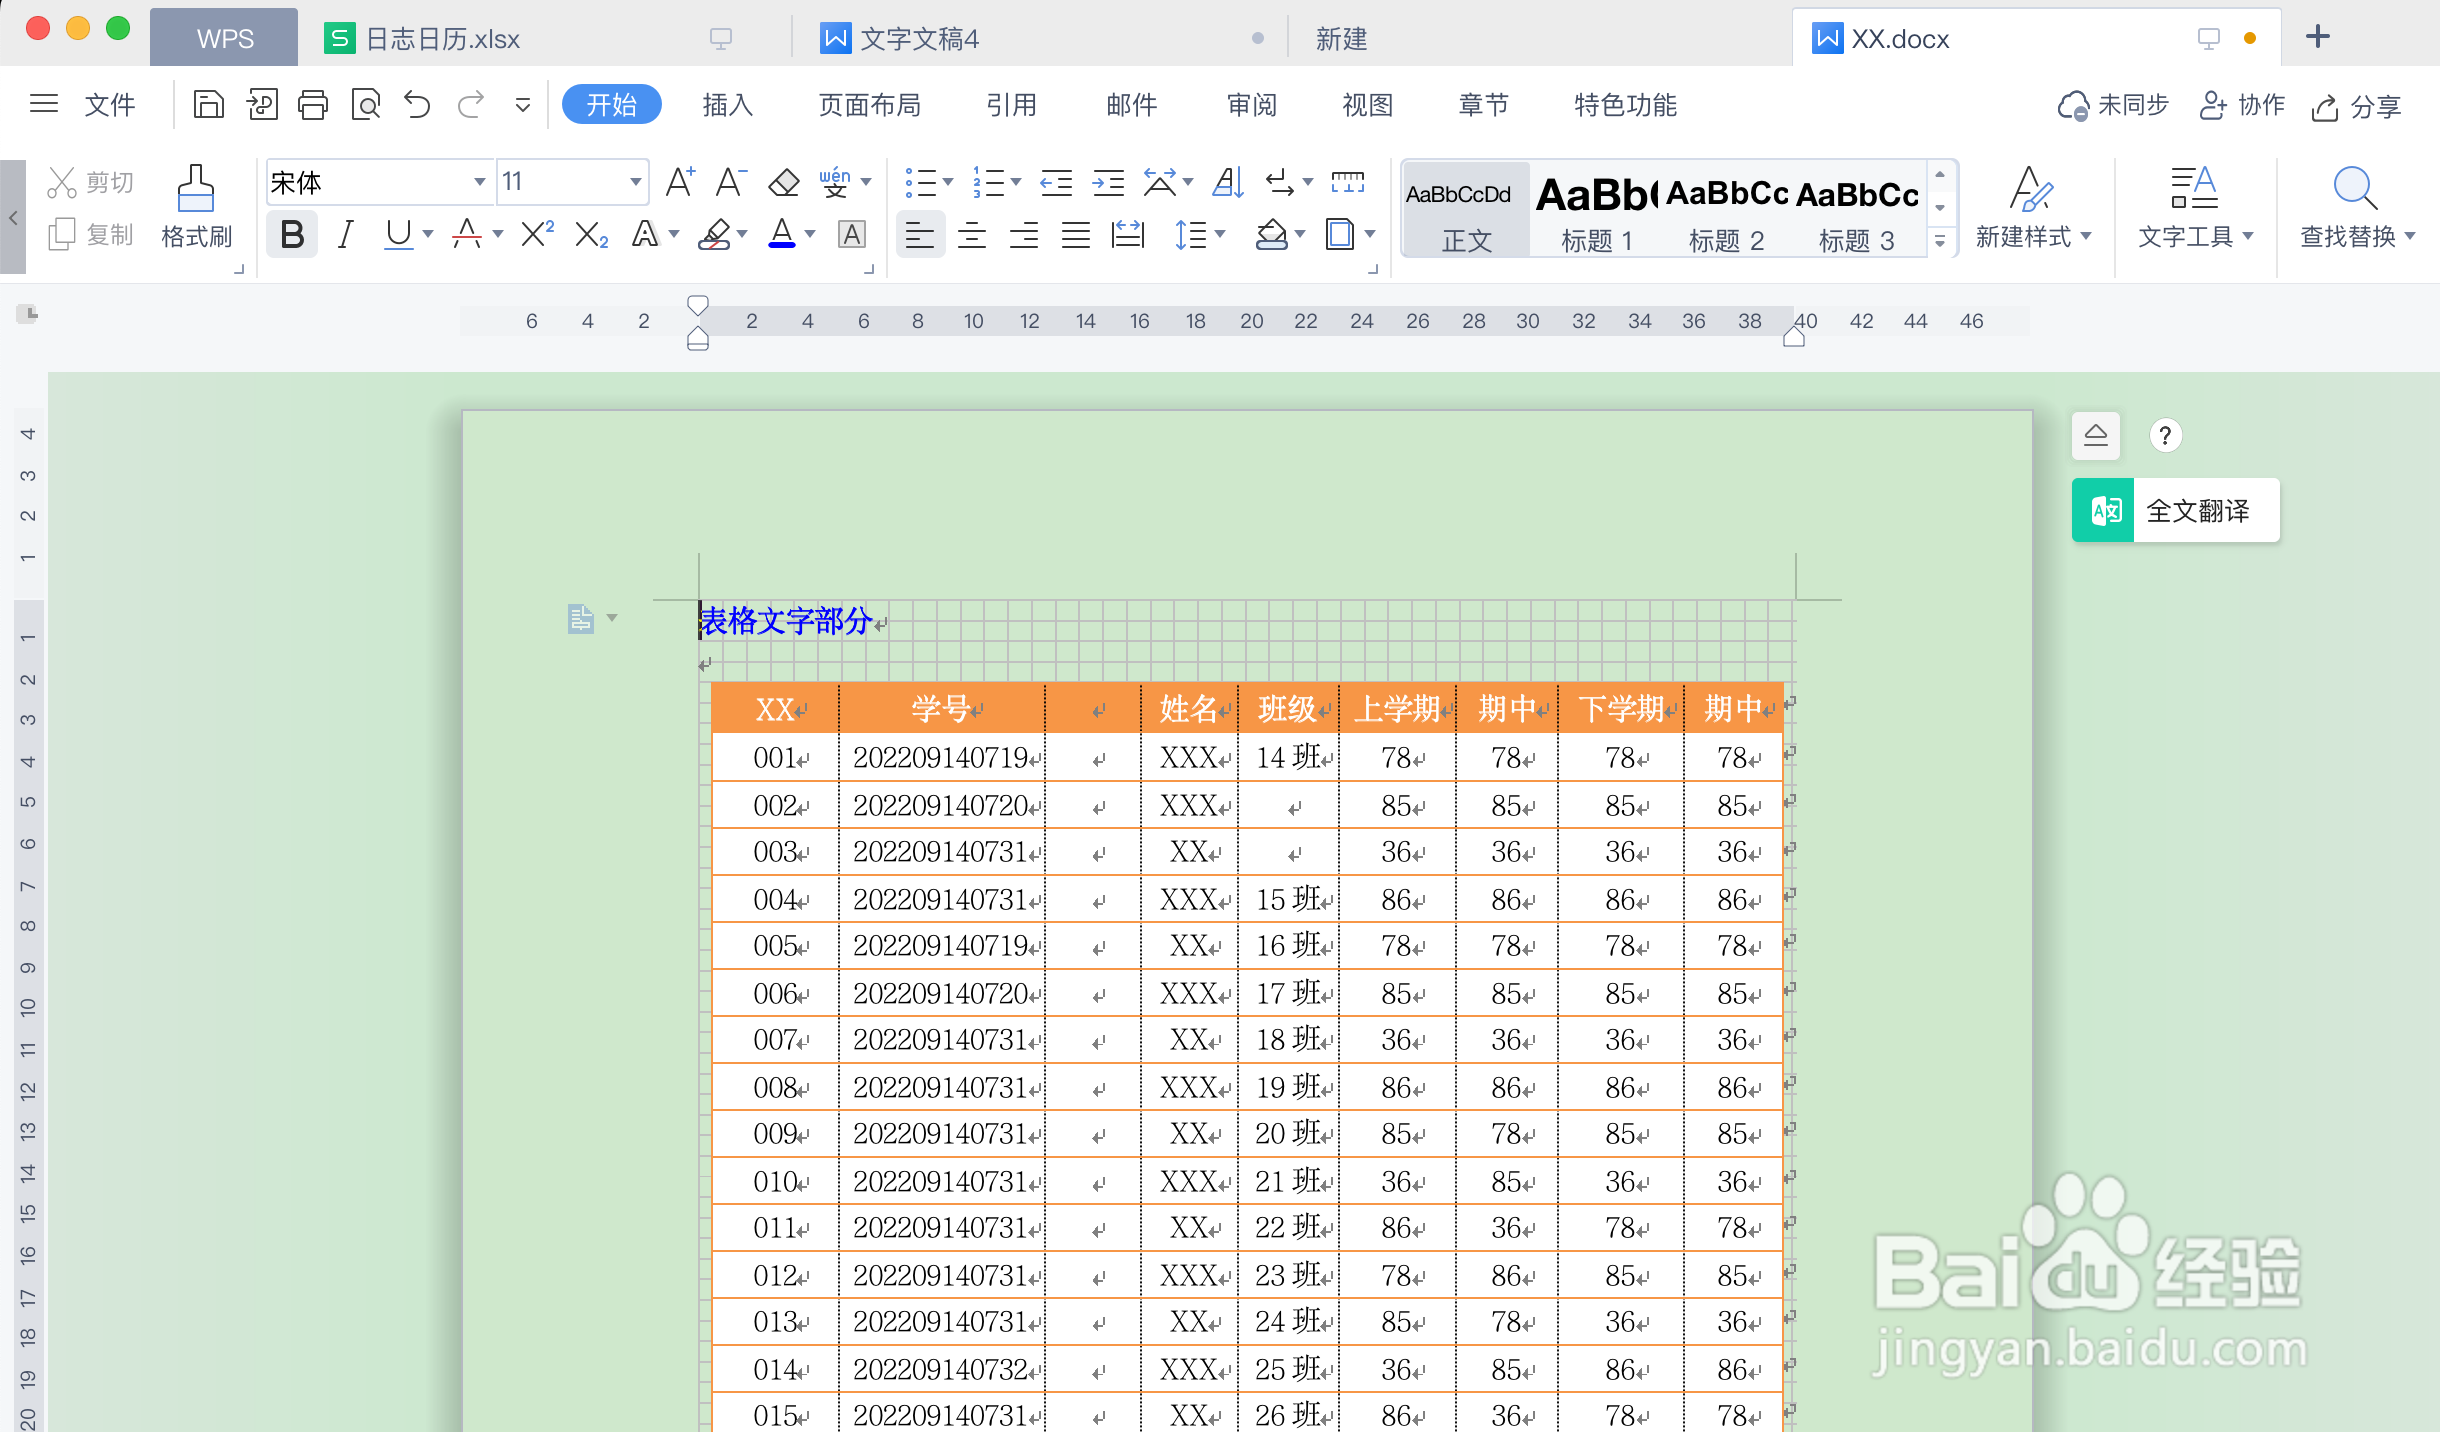The height and width of the screenshot is (1432, 2440).
Task: Open Find and Replace (查找替换) tool
Action: [2355, 207]
